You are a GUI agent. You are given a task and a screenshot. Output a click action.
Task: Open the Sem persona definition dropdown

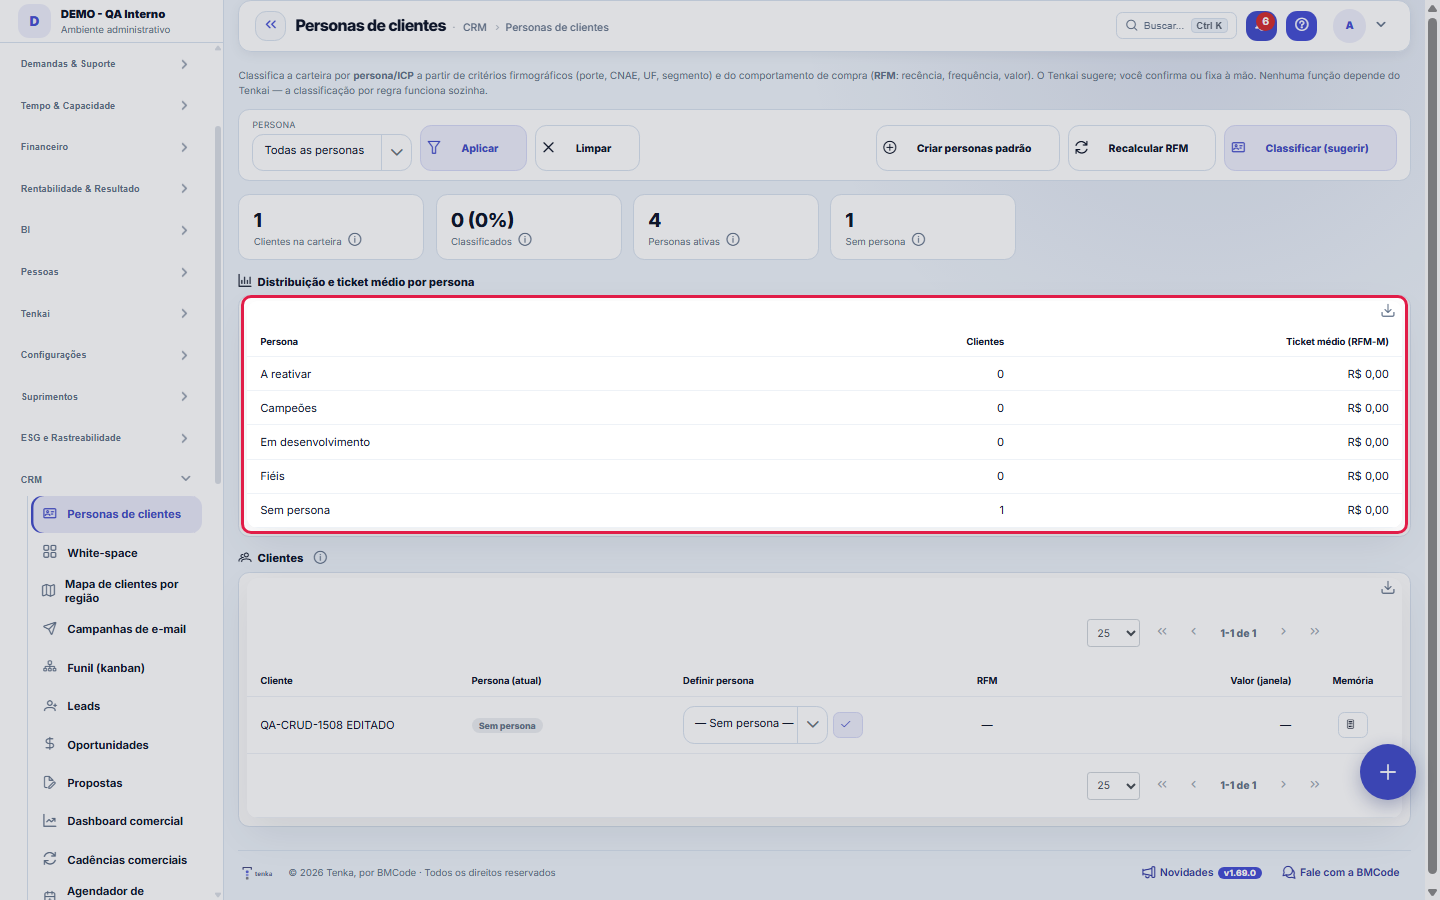pos(755,725)
